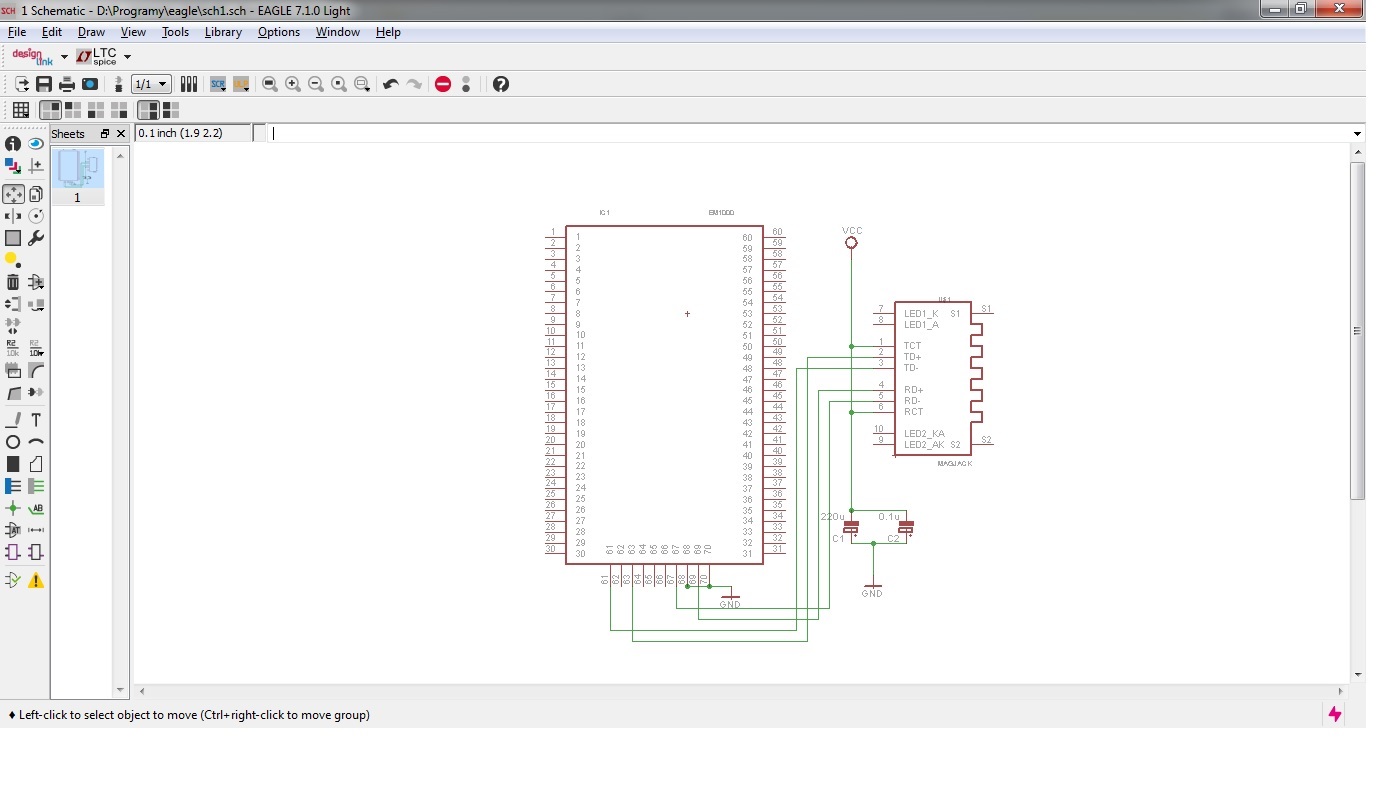Zoom in with the magnifier plus icon
The width and height of the screenshot is (1384, 792).
tap(293, 84)
